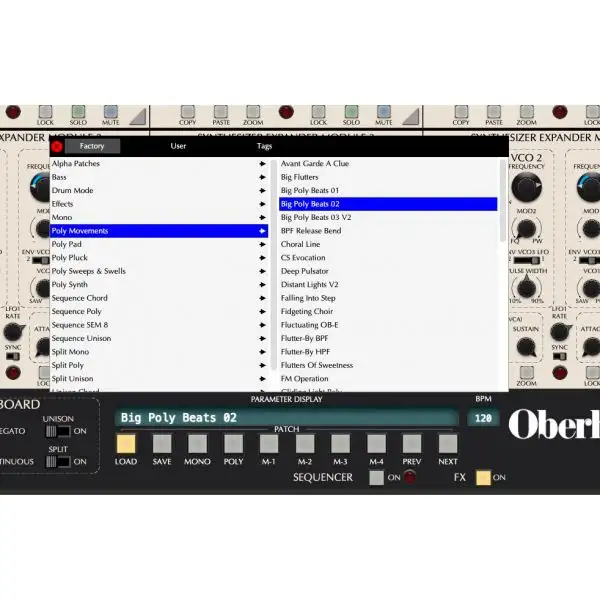600x600 pixels.
Task: Select the M-1 memory button
Action: pyautogui.click(x=269, y=443)
